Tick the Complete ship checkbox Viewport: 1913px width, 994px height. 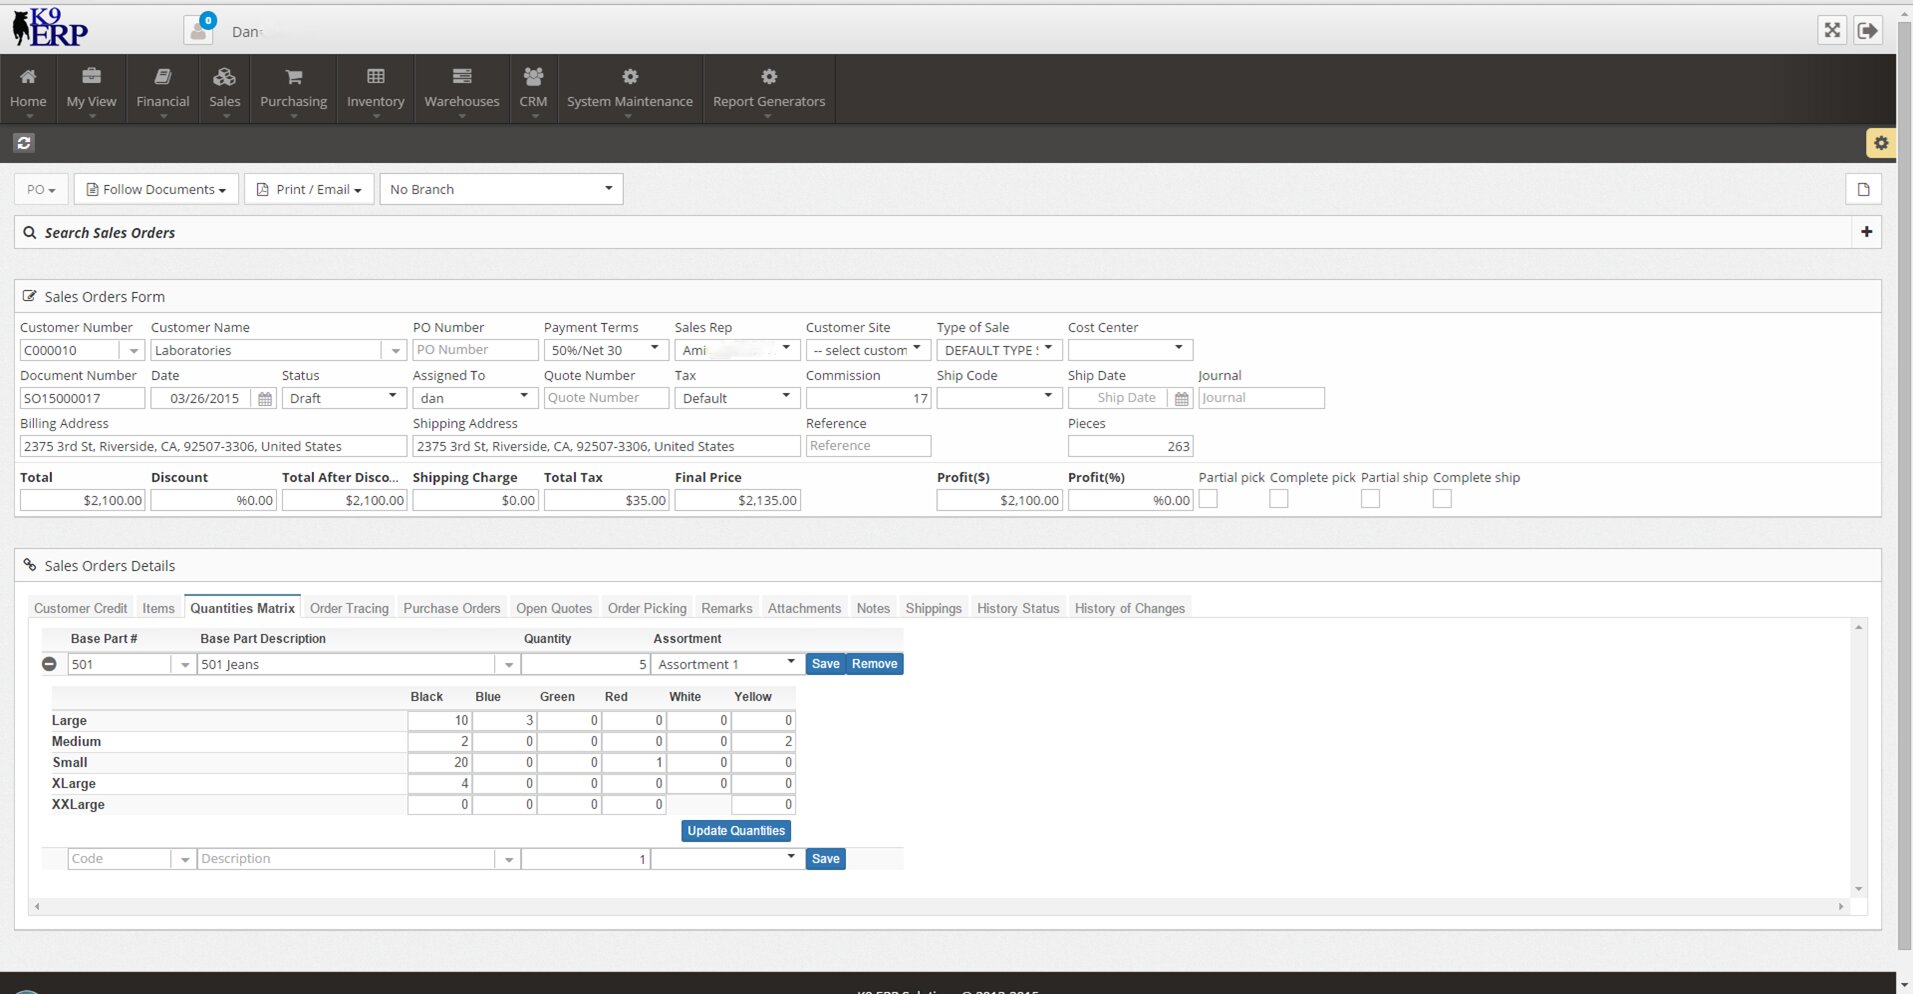[1441, 499]
